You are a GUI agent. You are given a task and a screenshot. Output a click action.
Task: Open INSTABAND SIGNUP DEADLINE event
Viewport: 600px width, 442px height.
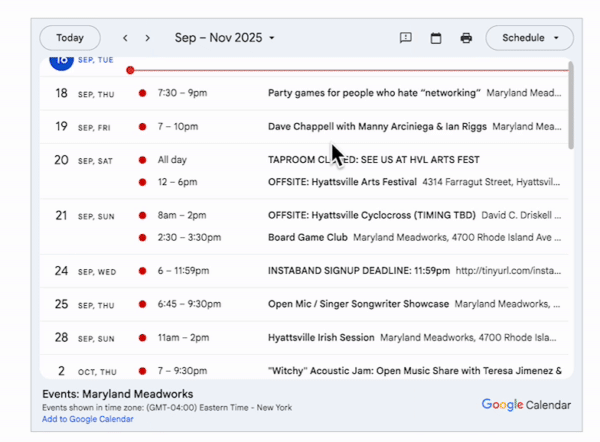tap(359, 271)
